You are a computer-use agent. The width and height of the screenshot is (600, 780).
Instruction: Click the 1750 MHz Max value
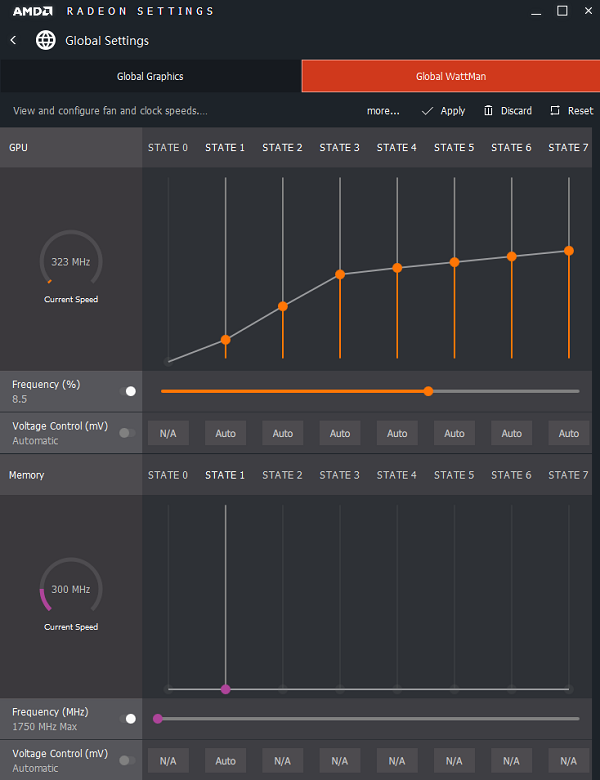click(x=45, y=727)
